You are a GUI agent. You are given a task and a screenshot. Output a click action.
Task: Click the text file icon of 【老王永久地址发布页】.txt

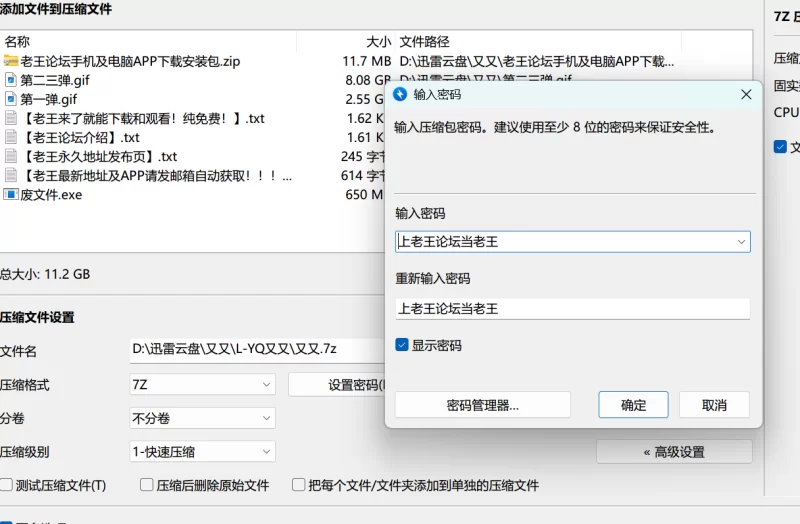[x=11, y=156]
